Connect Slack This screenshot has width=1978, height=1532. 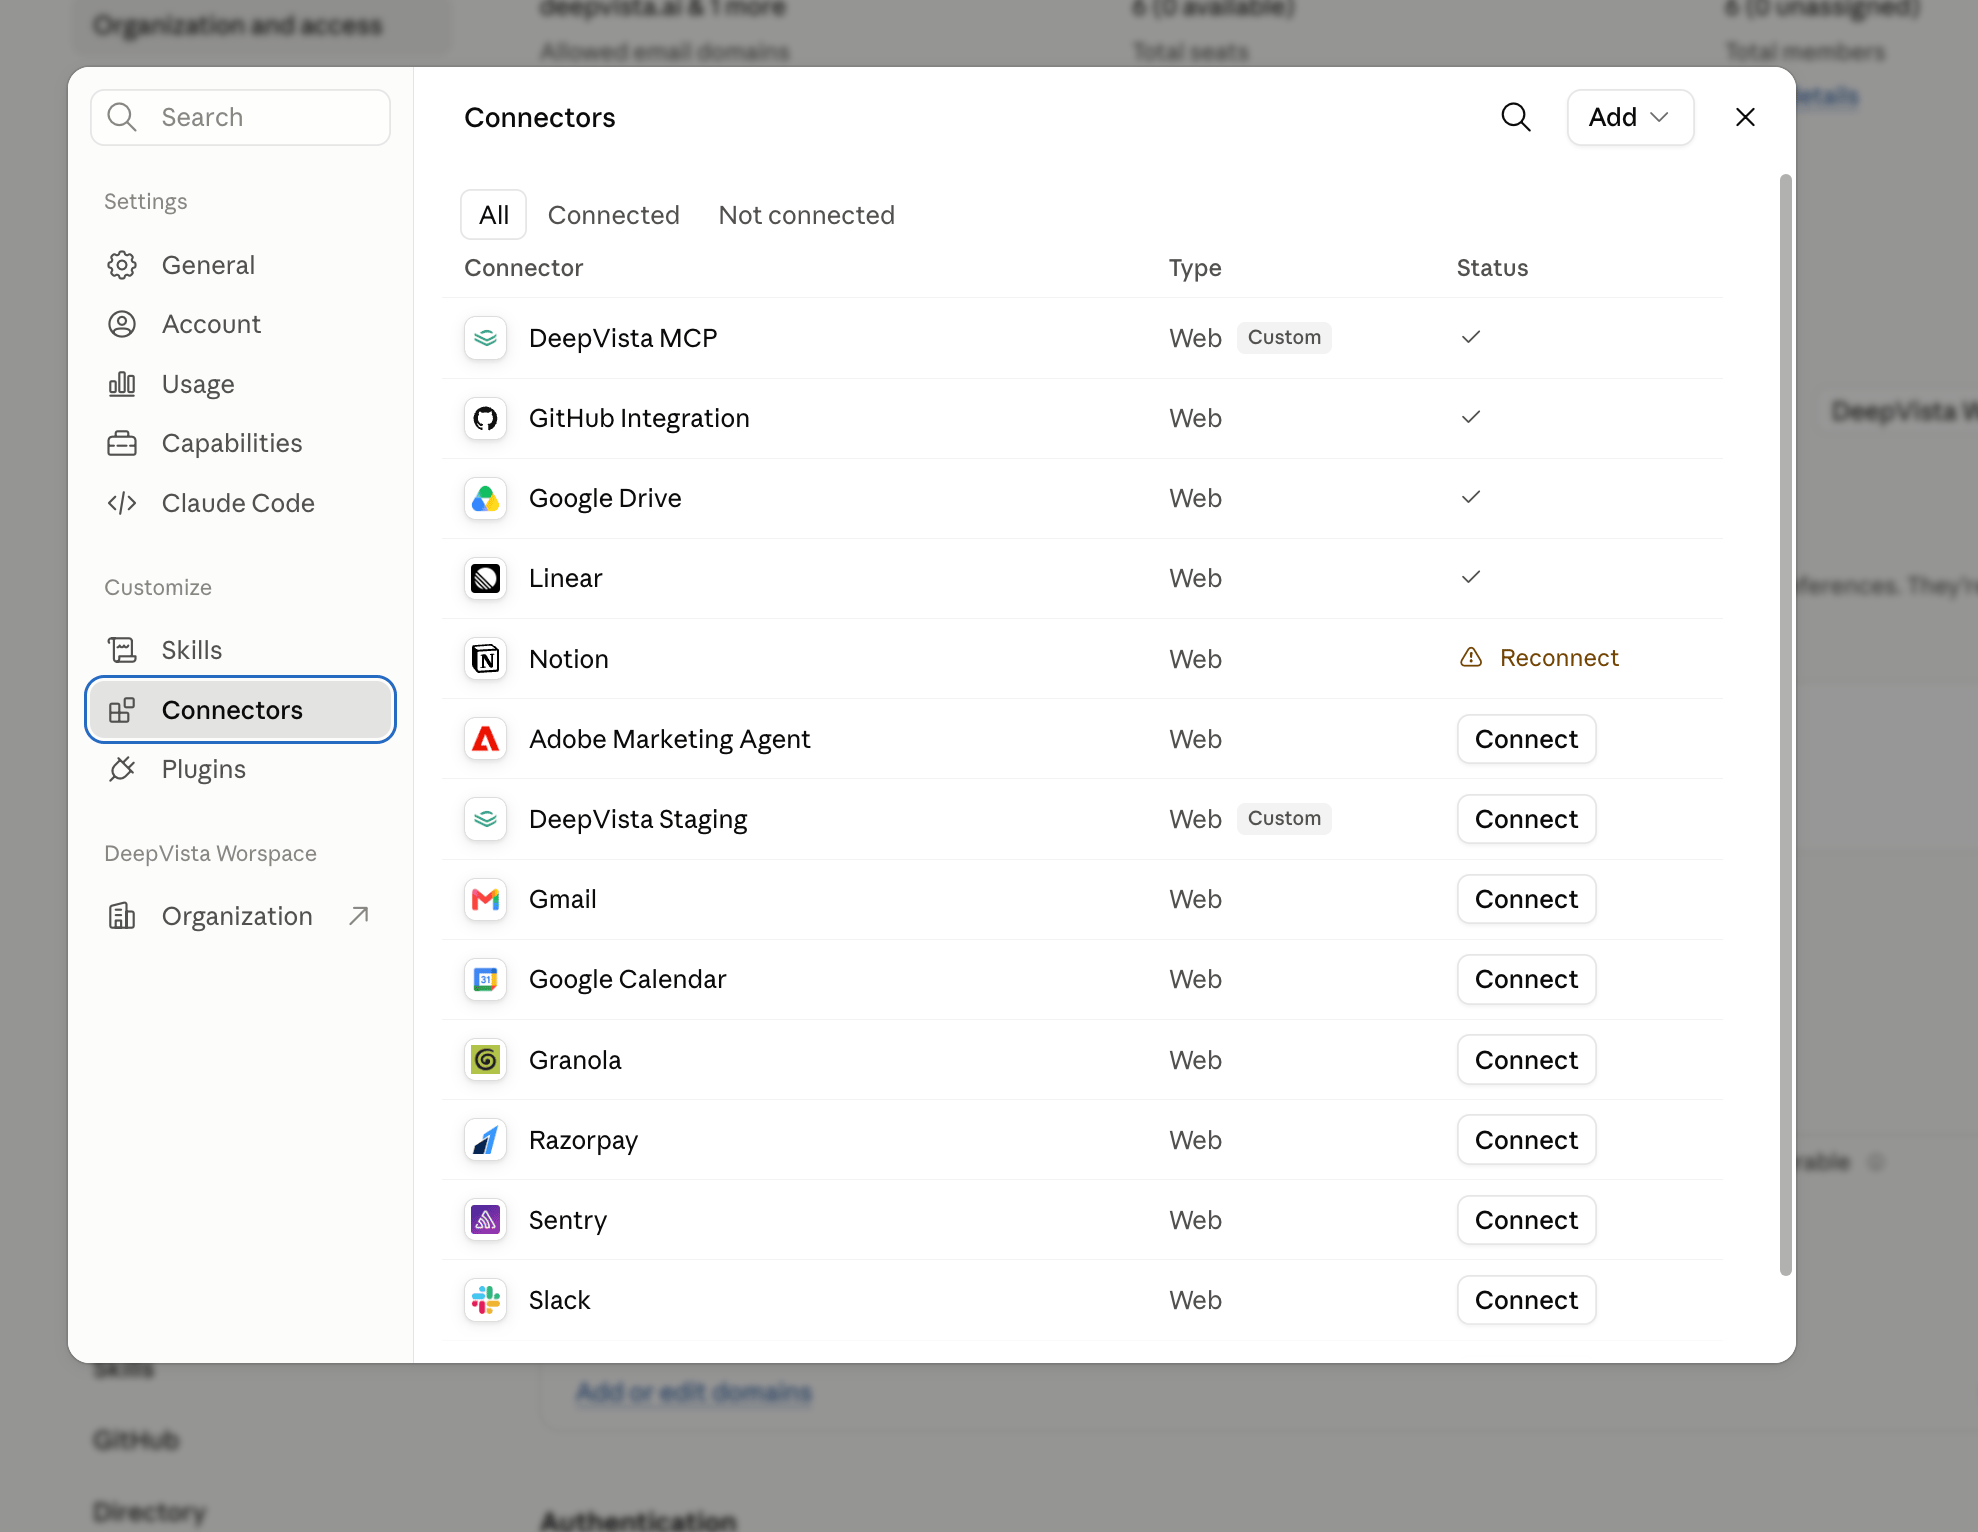coord(1526,1300)
